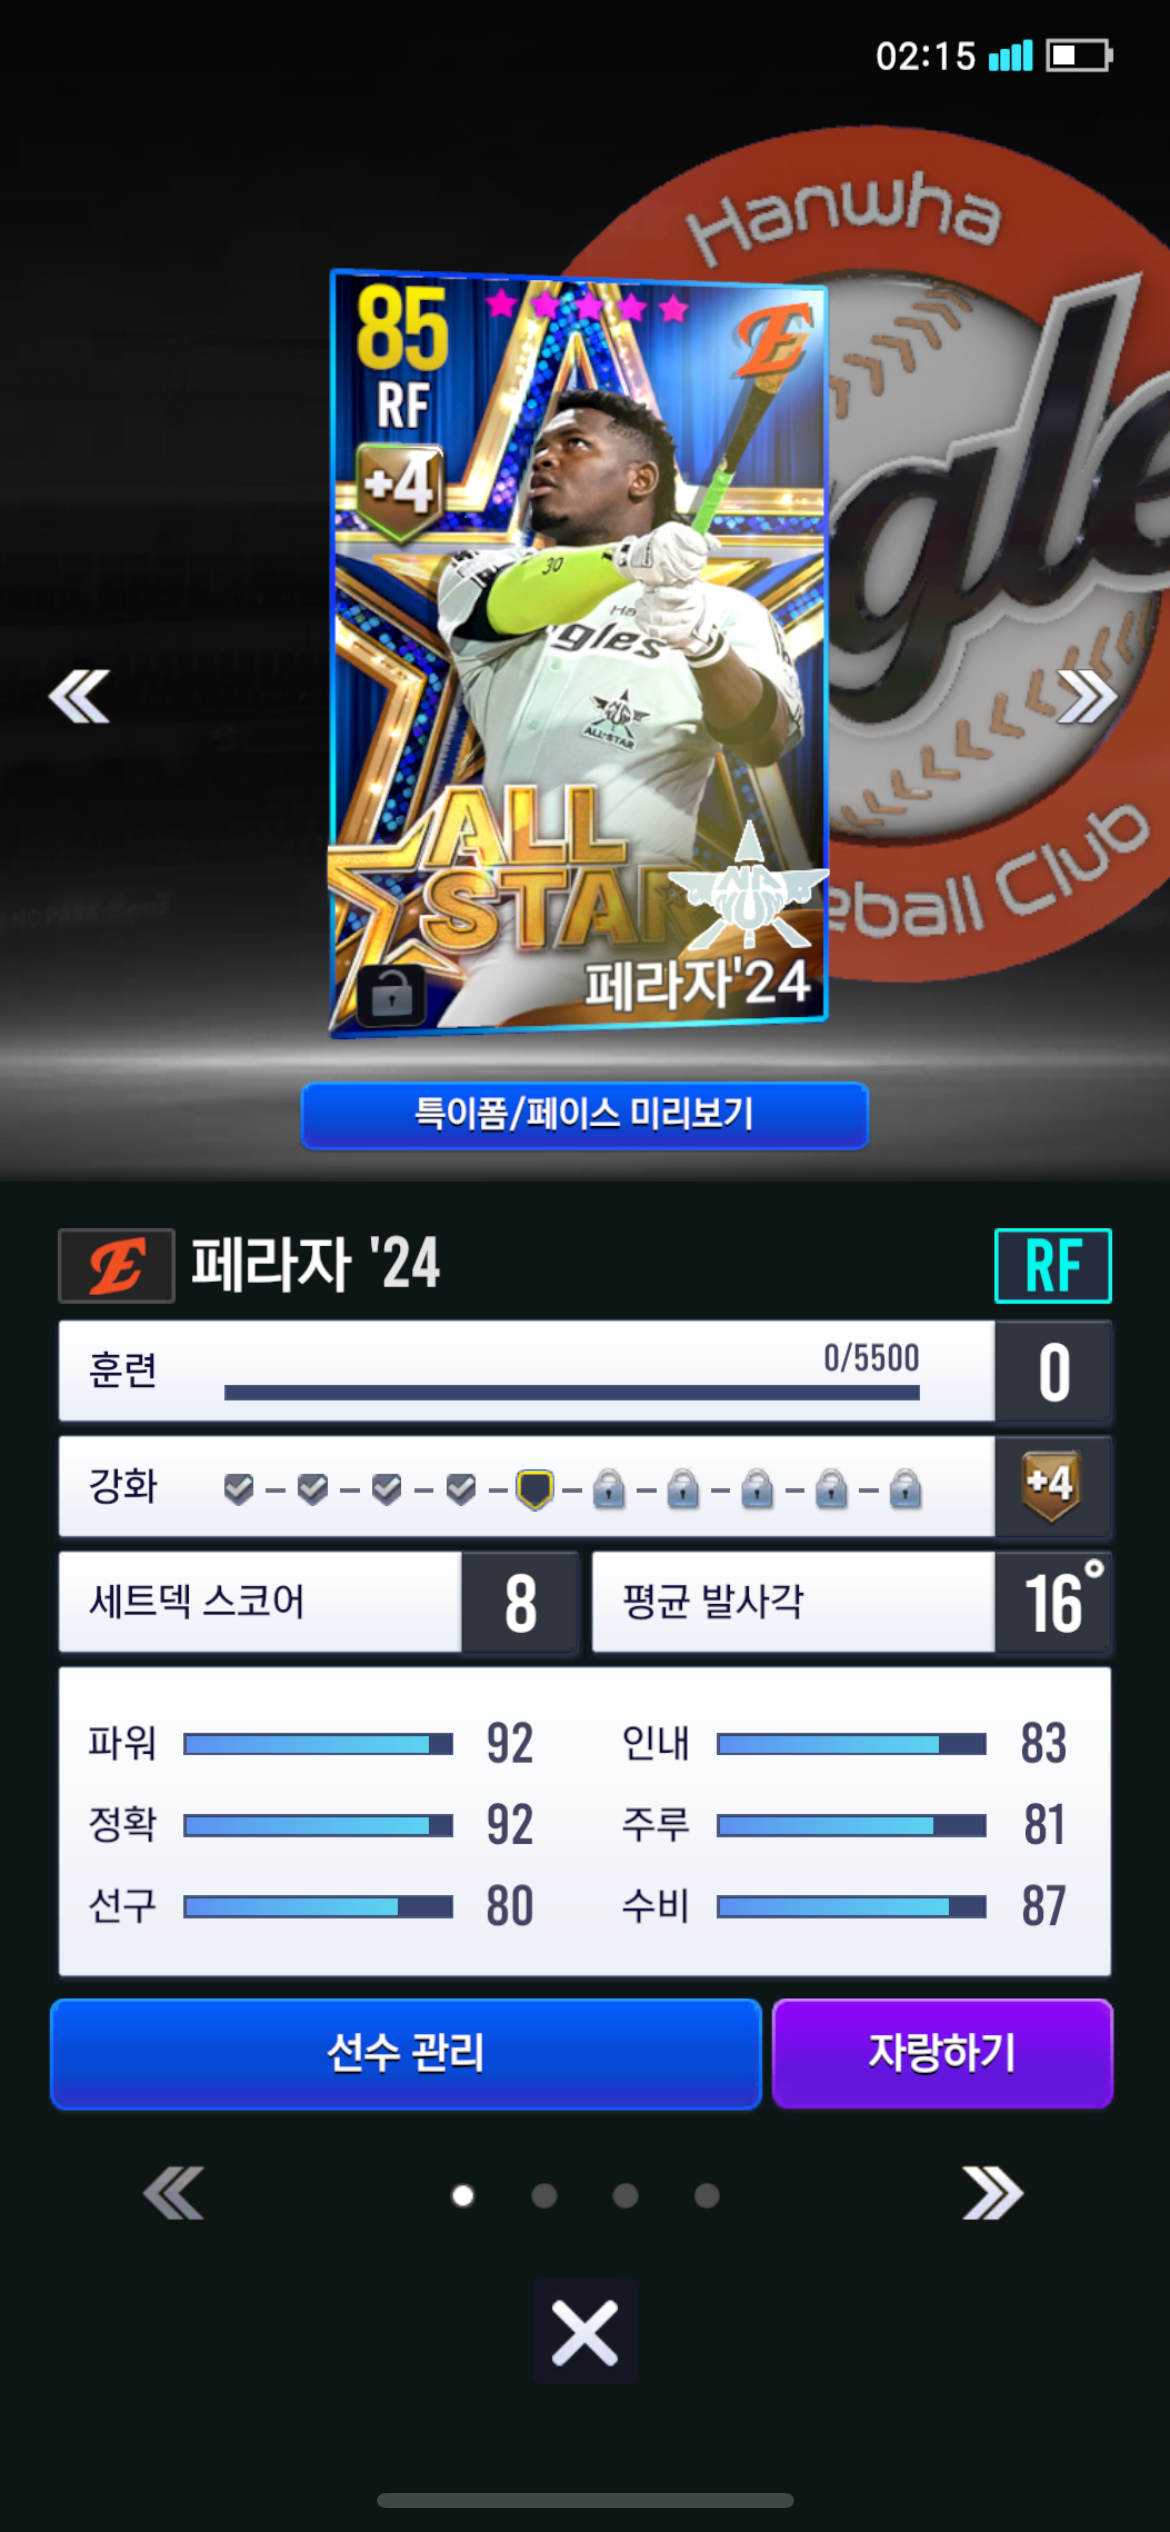Viewport: 1170px width, 2532px height.
Task: Tap the +4 shield in the 강화 row
Action: [x=1051, y=1484]
